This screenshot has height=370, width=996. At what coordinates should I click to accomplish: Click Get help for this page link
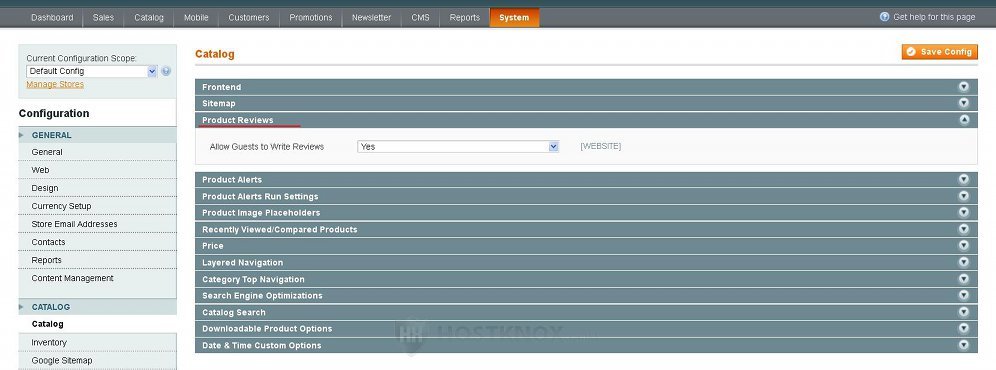click(x=934, y=17)
